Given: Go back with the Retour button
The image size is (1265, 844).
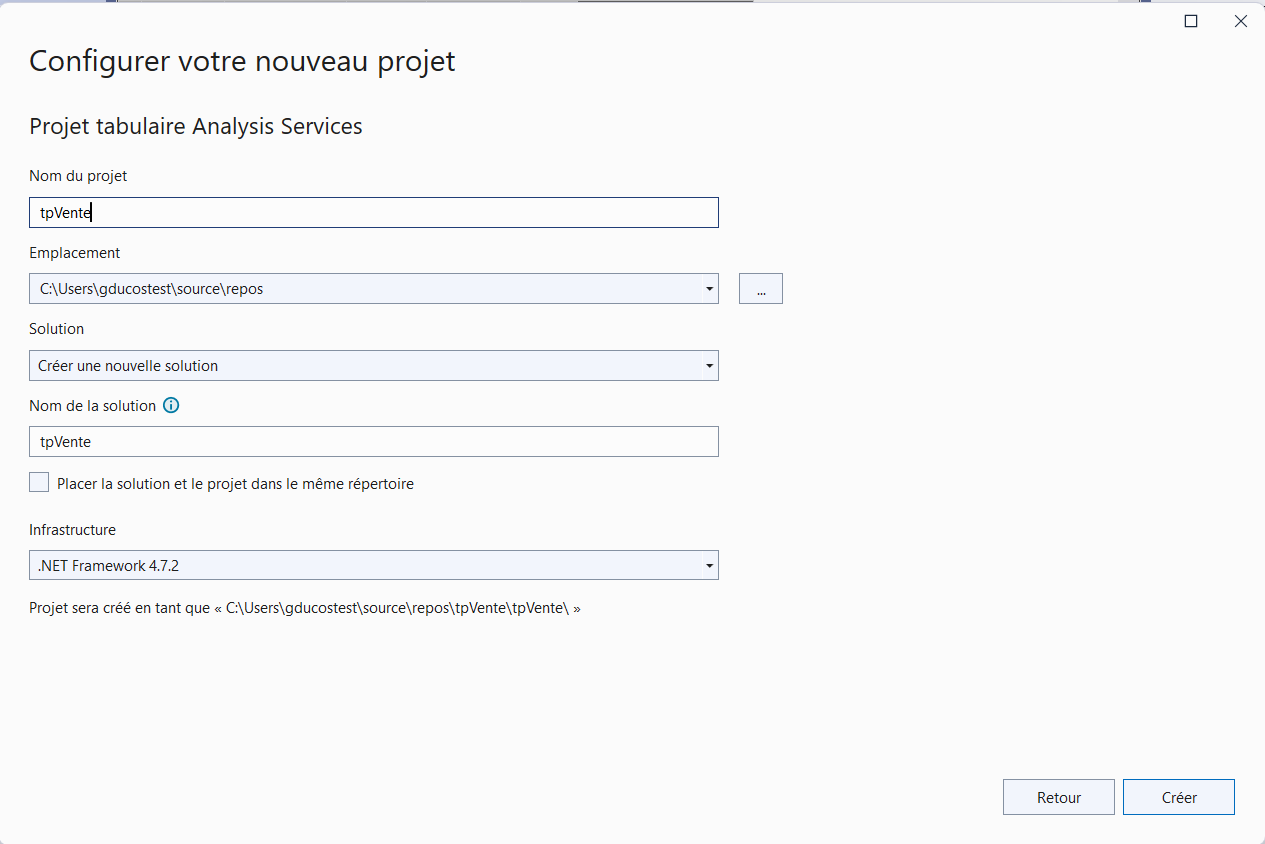Looking at the screenshot, I should (x=1059, y=797).
